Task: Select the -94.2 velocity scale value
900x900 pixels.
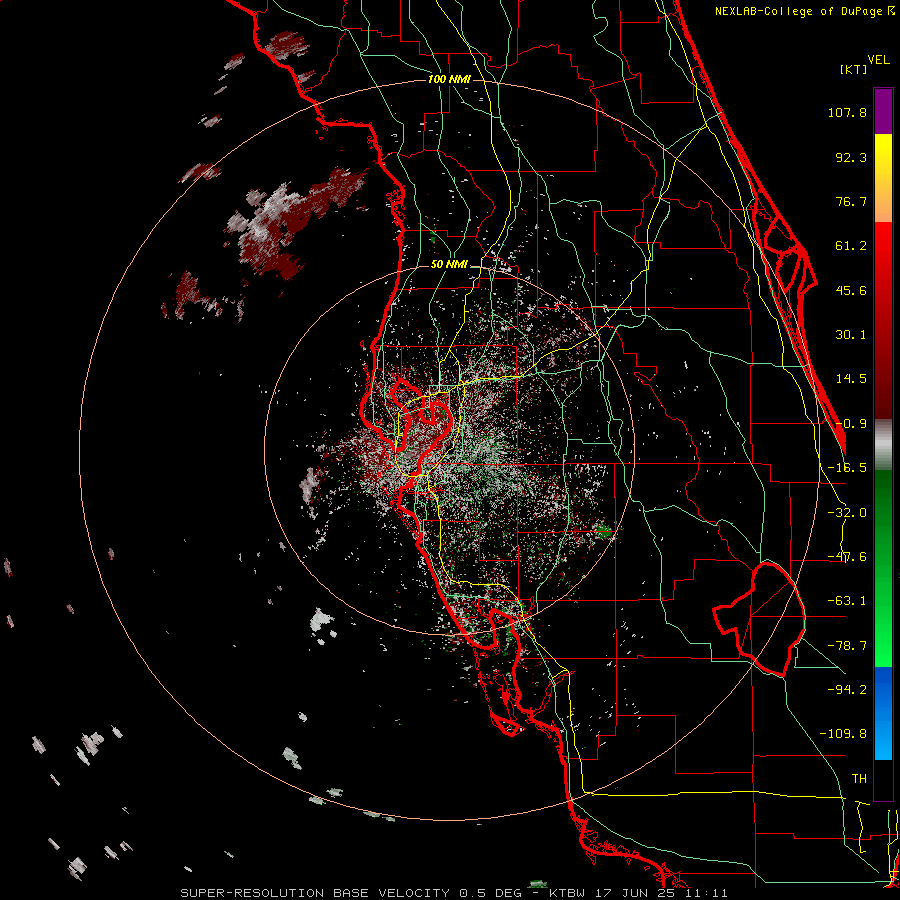Action: (x=847, y=689)
